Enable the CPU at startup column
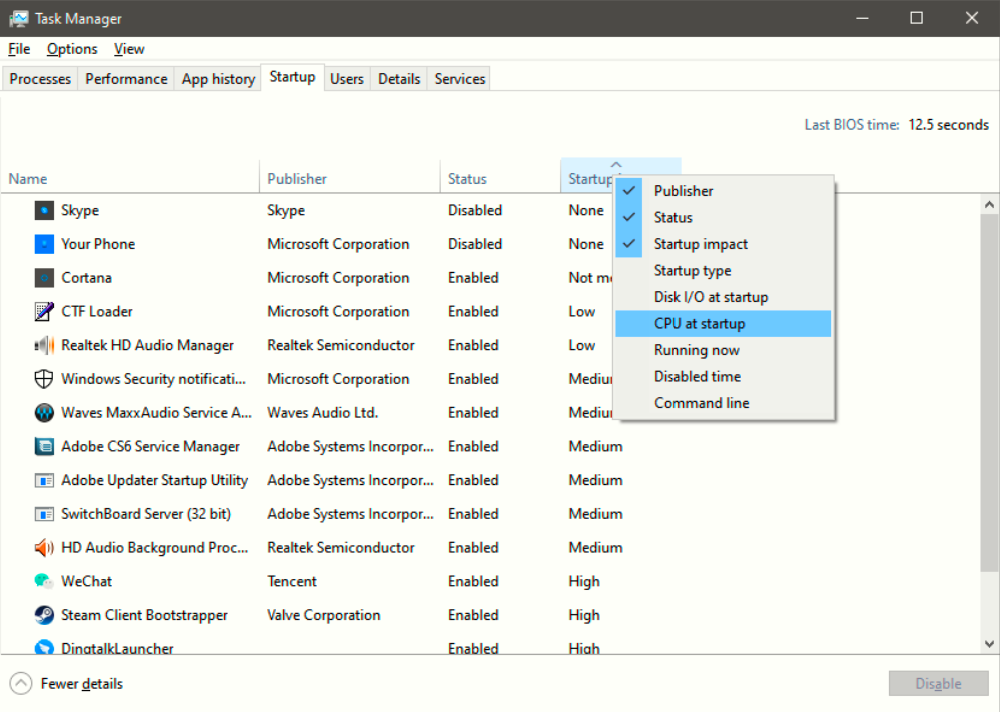This screenshot has height=712, width=1000. [x=723, y=323]
